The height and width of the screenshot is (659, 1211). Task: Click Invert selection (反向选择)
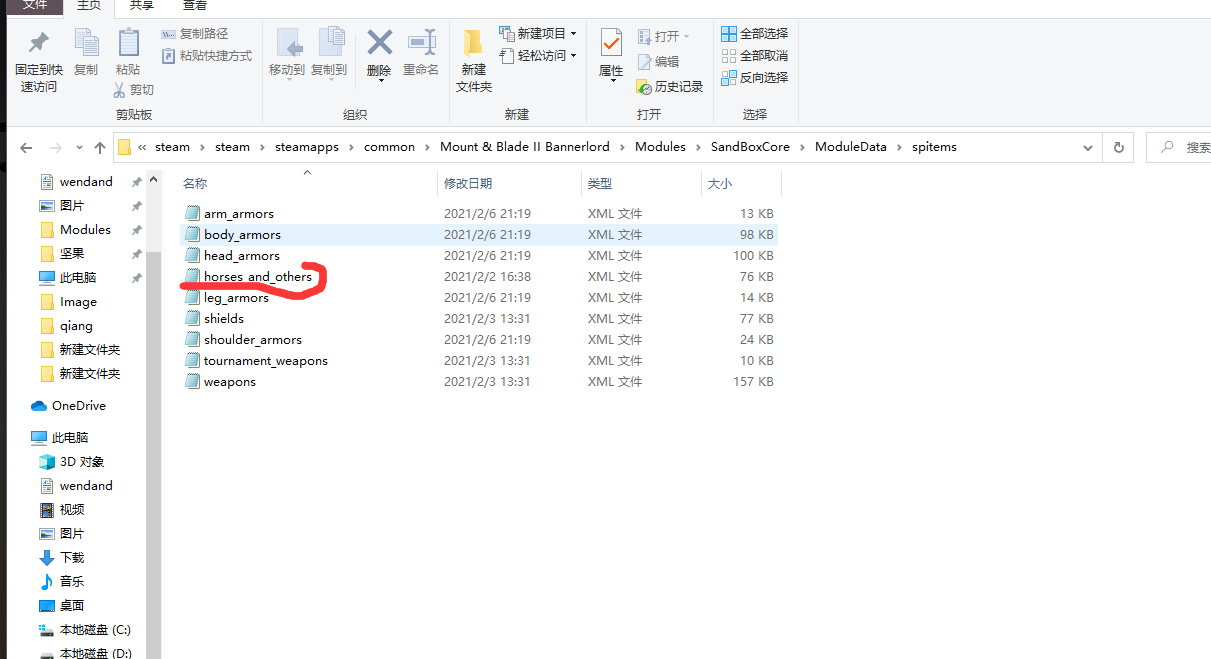[x=755, y=78]
